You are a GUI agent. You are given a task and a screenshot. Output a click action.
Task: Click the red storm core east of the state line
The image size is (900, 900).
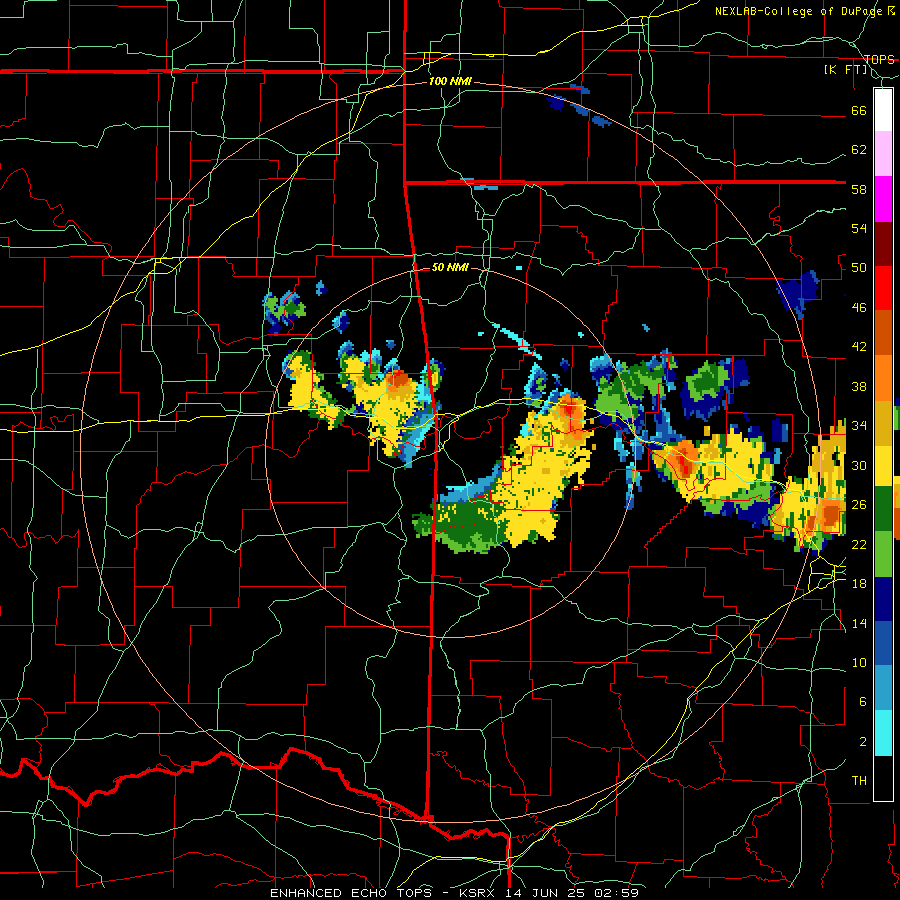[x=571, y=409]
